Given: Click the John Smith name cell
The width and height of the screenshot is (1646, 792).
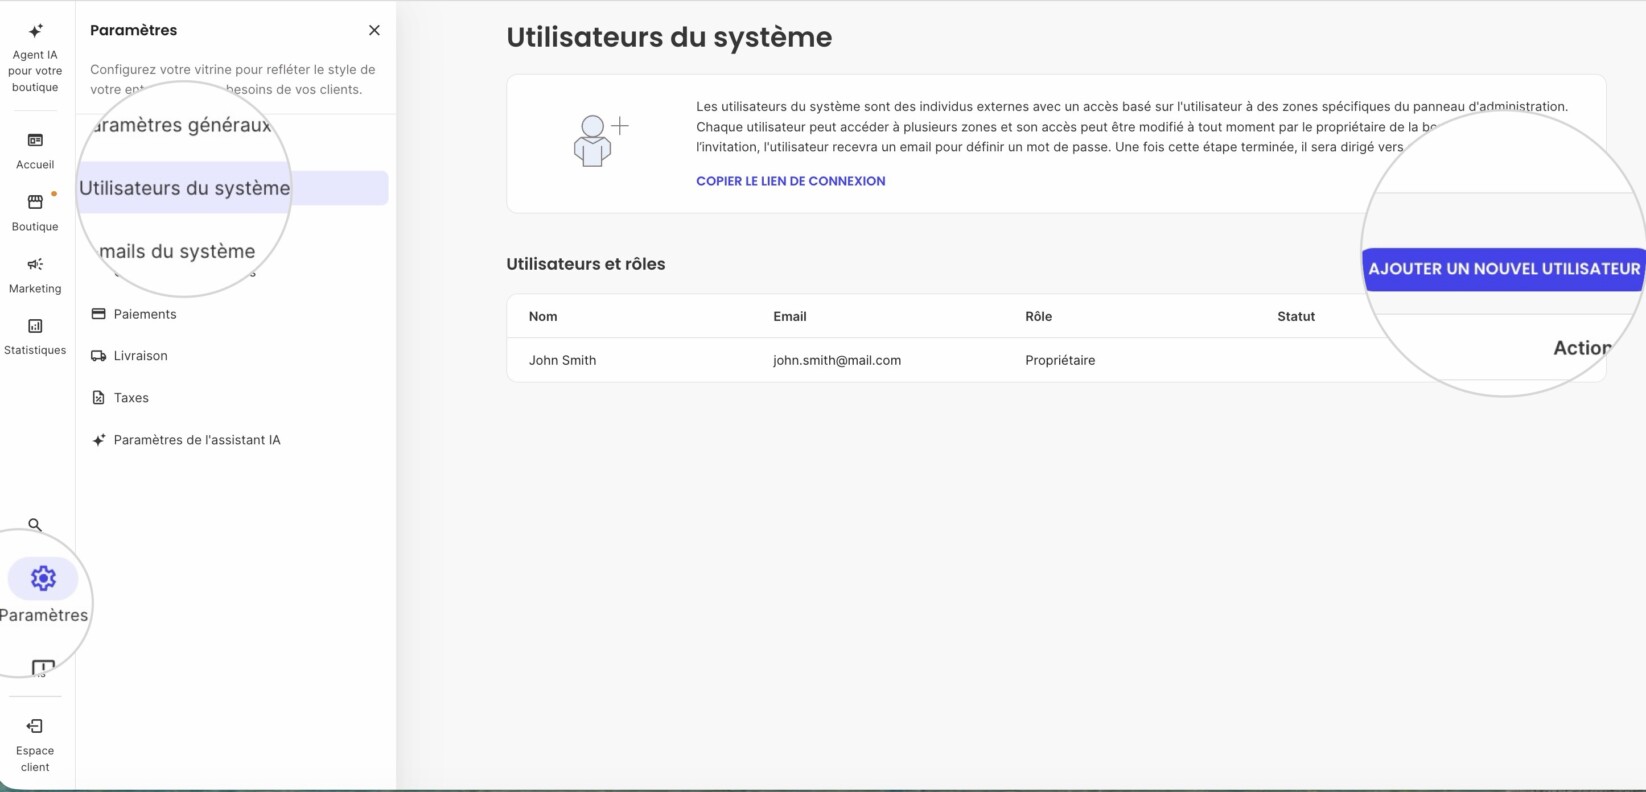Looking at the screenshot, I should (x=562, y=360).
